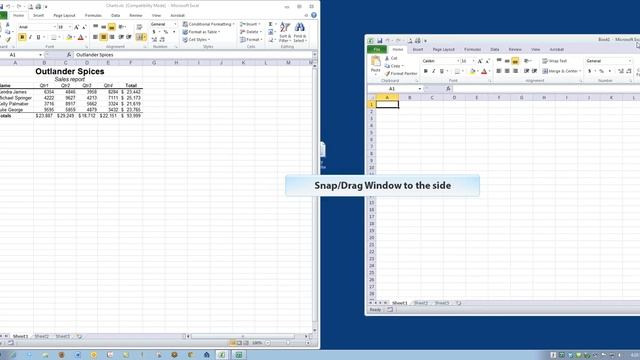Click Increase Font Size in right Book2 window
Viewport: 640px width, 360px height.
pos(480,61)
